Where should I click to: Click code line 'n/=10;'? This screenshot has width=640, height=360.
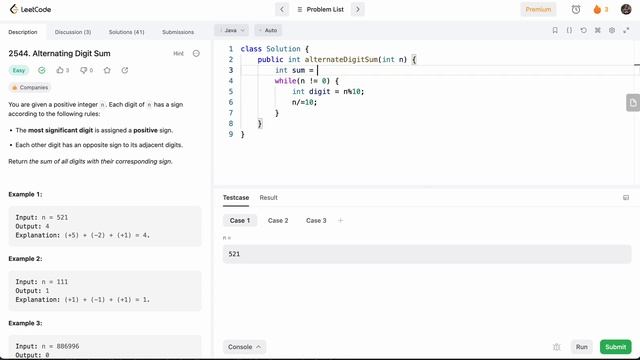click(x=304, y=102)
